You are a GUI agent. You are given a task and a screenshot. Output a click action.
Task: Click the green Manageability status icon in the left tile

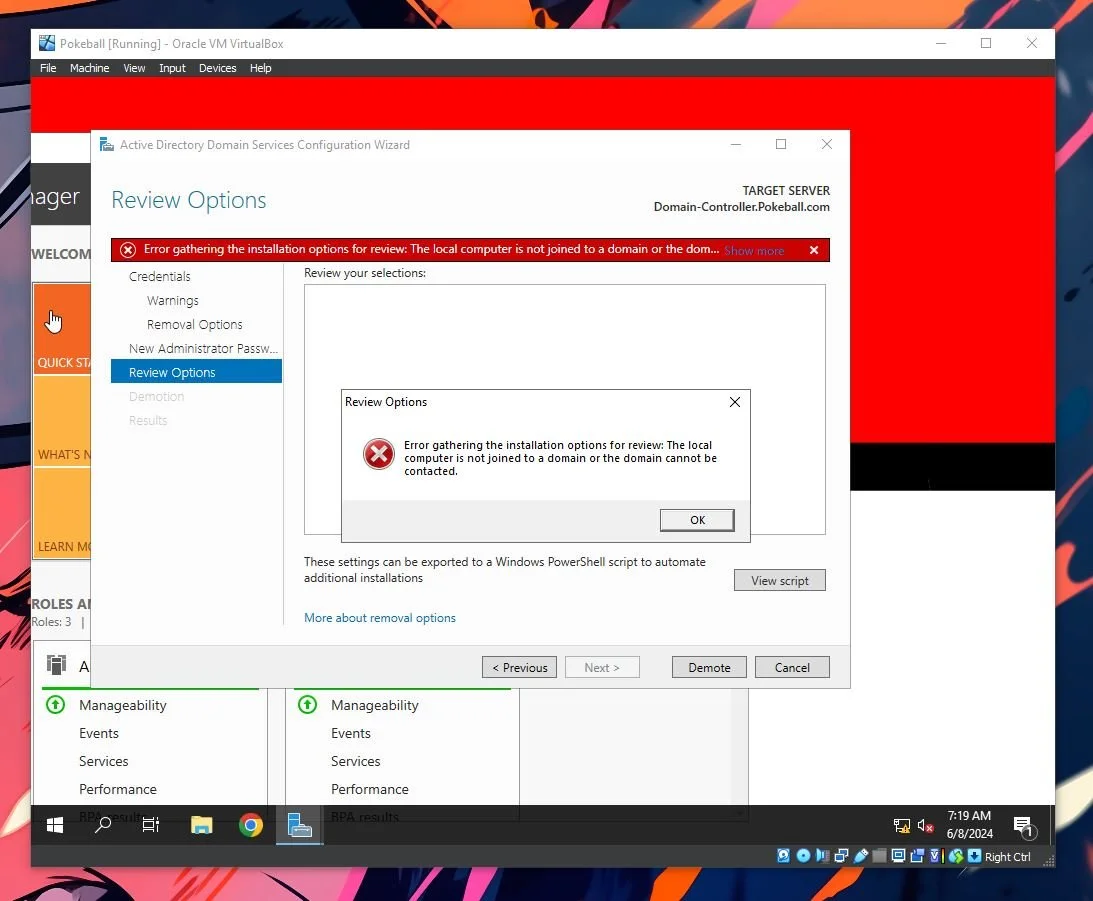56,704
